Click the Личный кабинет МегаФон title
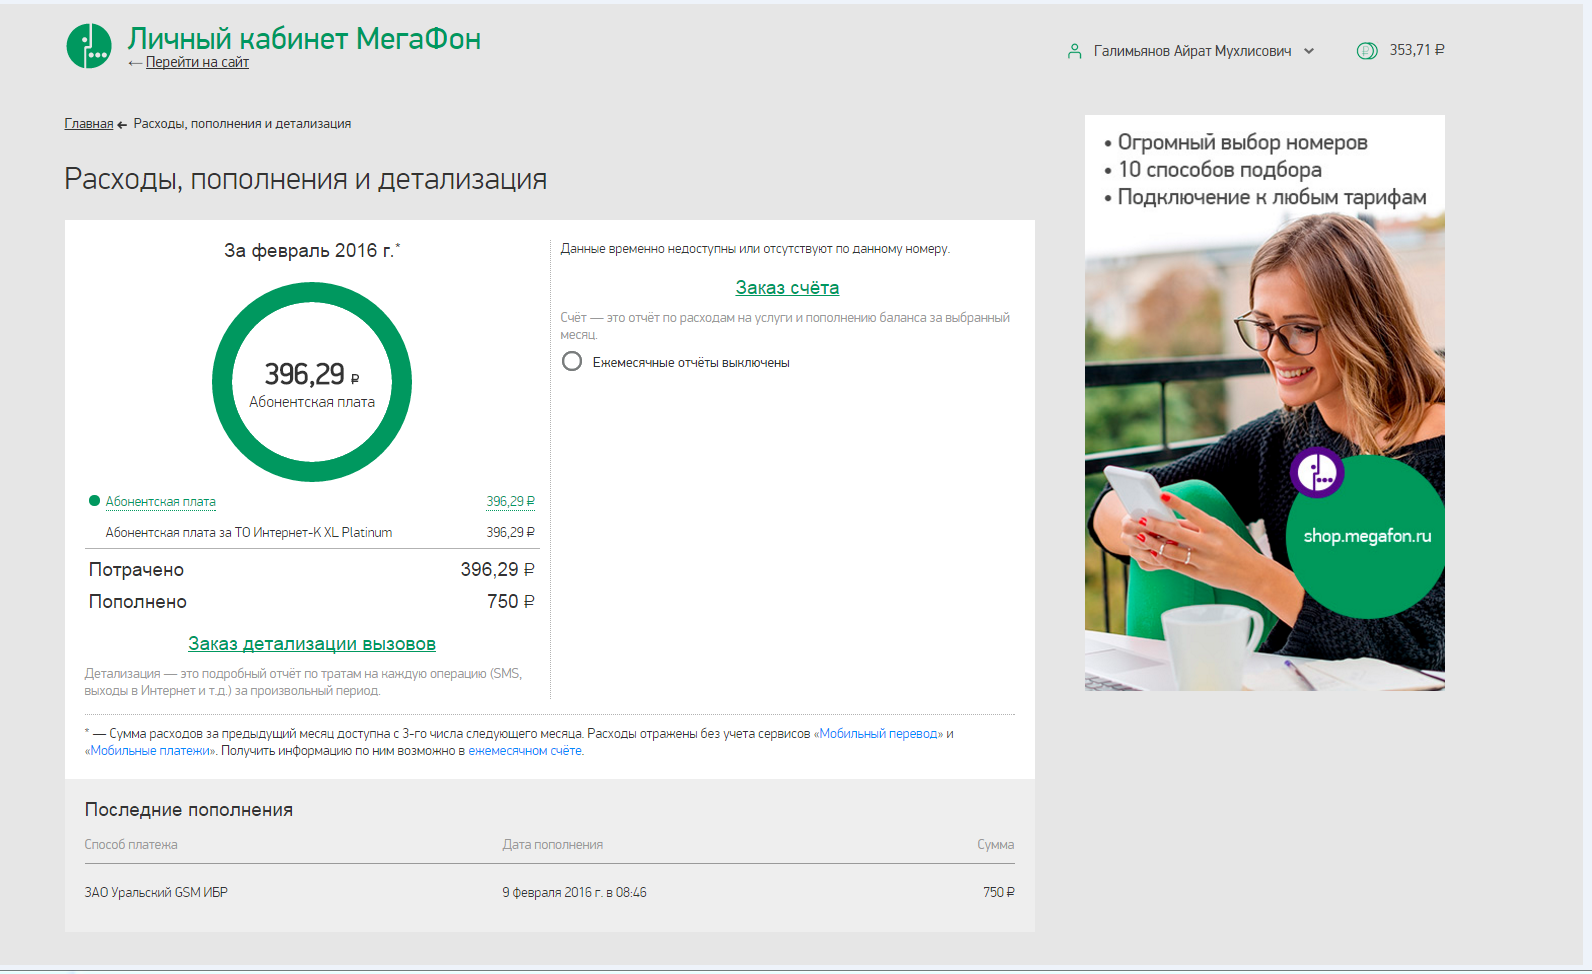1592x974 pixels. (x=304, y=38)
